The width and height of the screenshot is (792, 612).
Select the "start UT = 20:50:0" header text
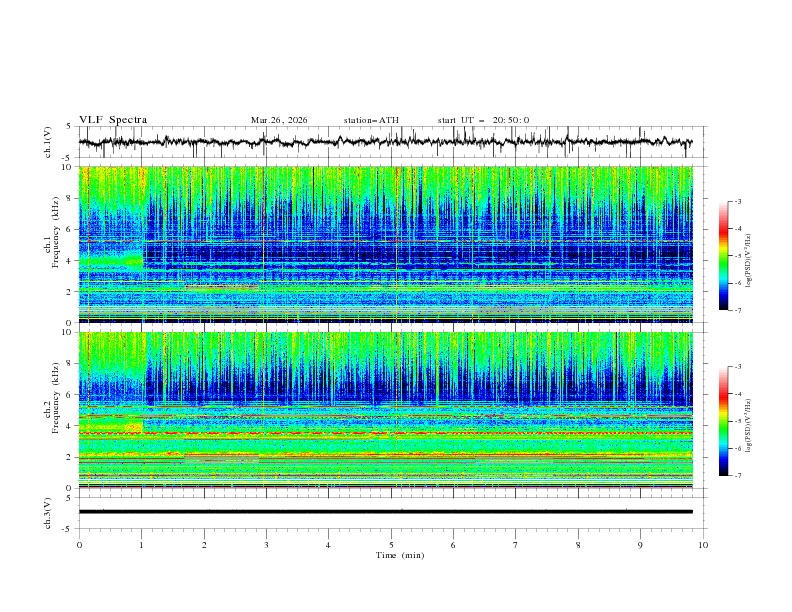pyautogui.click(x=483, y=120)
